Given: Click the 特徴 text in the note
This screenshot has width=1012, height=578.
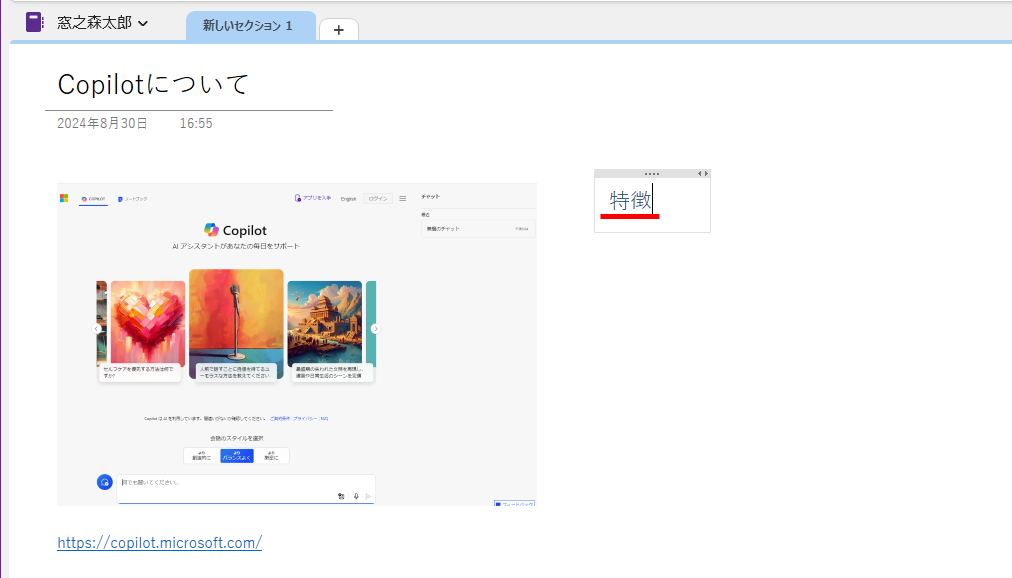Looking at the screenshot, I should [630, 200].
